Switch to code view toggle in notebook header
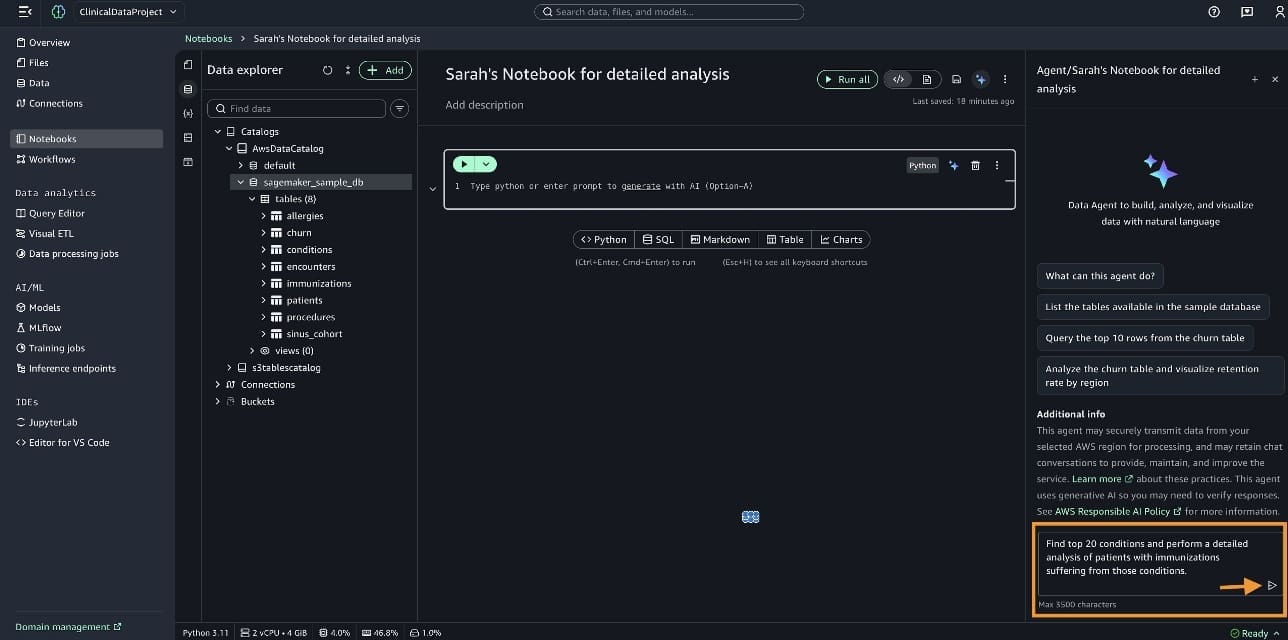Screen dimensions: 1288x640 pos(898,79)
